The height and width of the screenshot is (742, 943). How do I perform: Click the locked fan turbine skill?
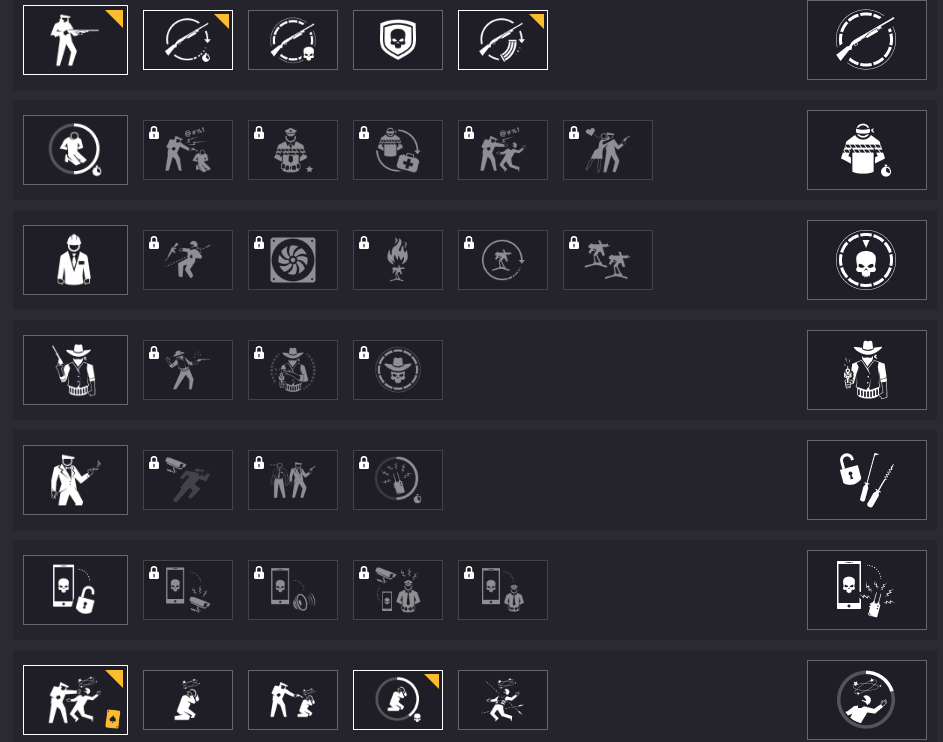click(293, 260)
